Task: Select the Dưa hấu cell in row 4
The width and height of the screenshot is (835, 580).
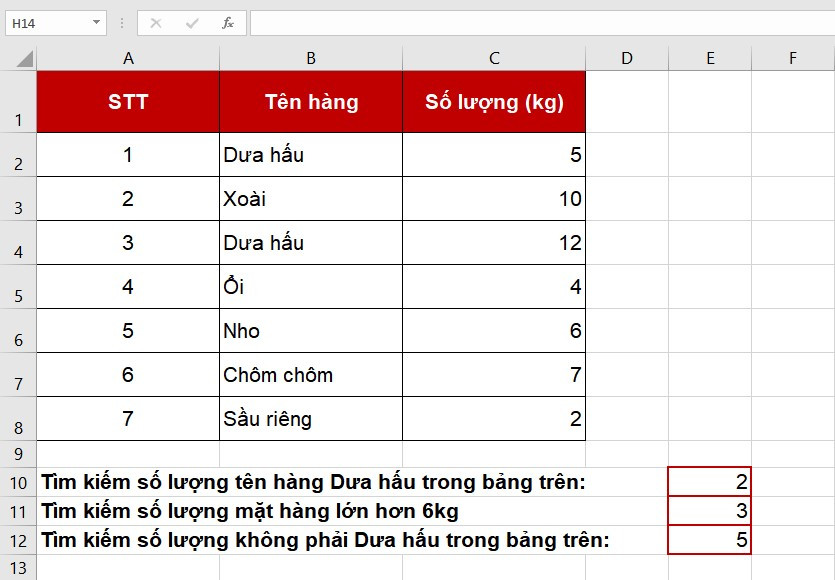Action: (311, 242)
